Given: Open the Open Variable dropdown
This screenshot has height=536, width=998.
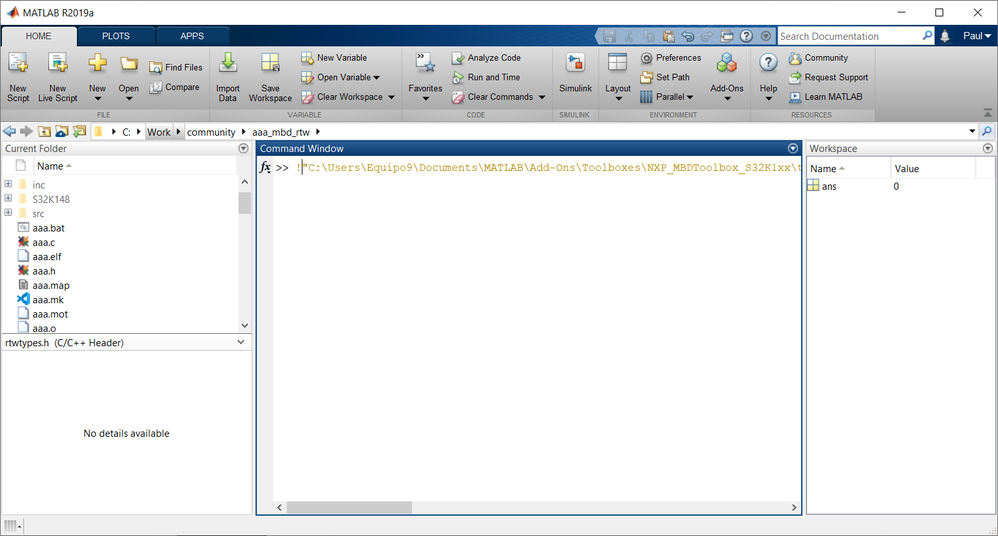Looking at the screenshot, I should [341, 77].
